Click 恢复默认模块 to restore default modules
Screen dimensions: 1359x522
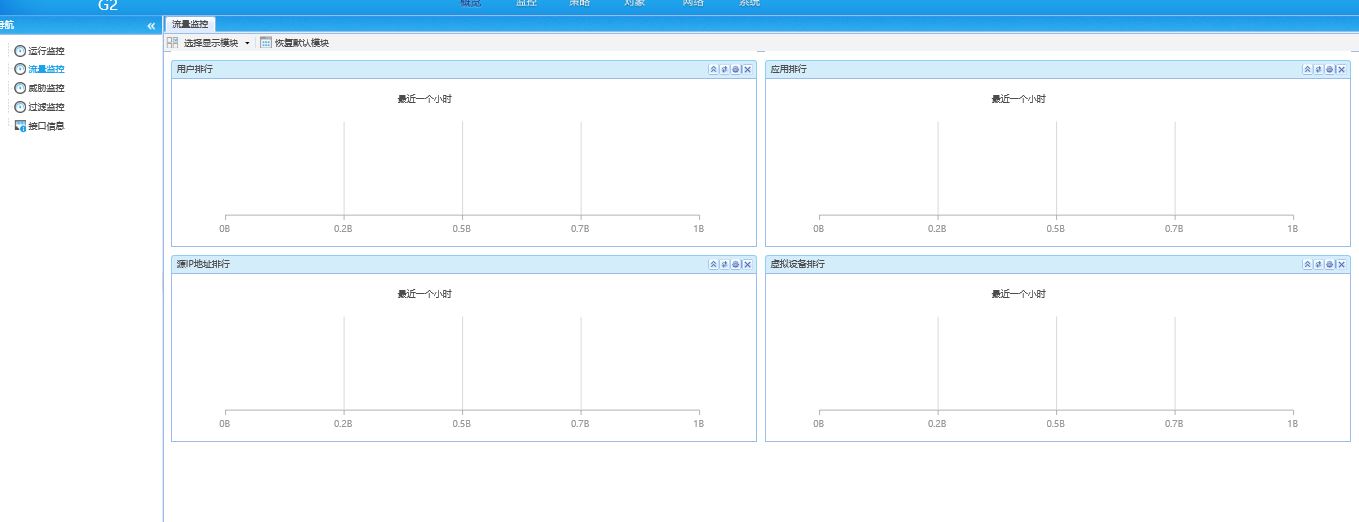coord(295,43)
